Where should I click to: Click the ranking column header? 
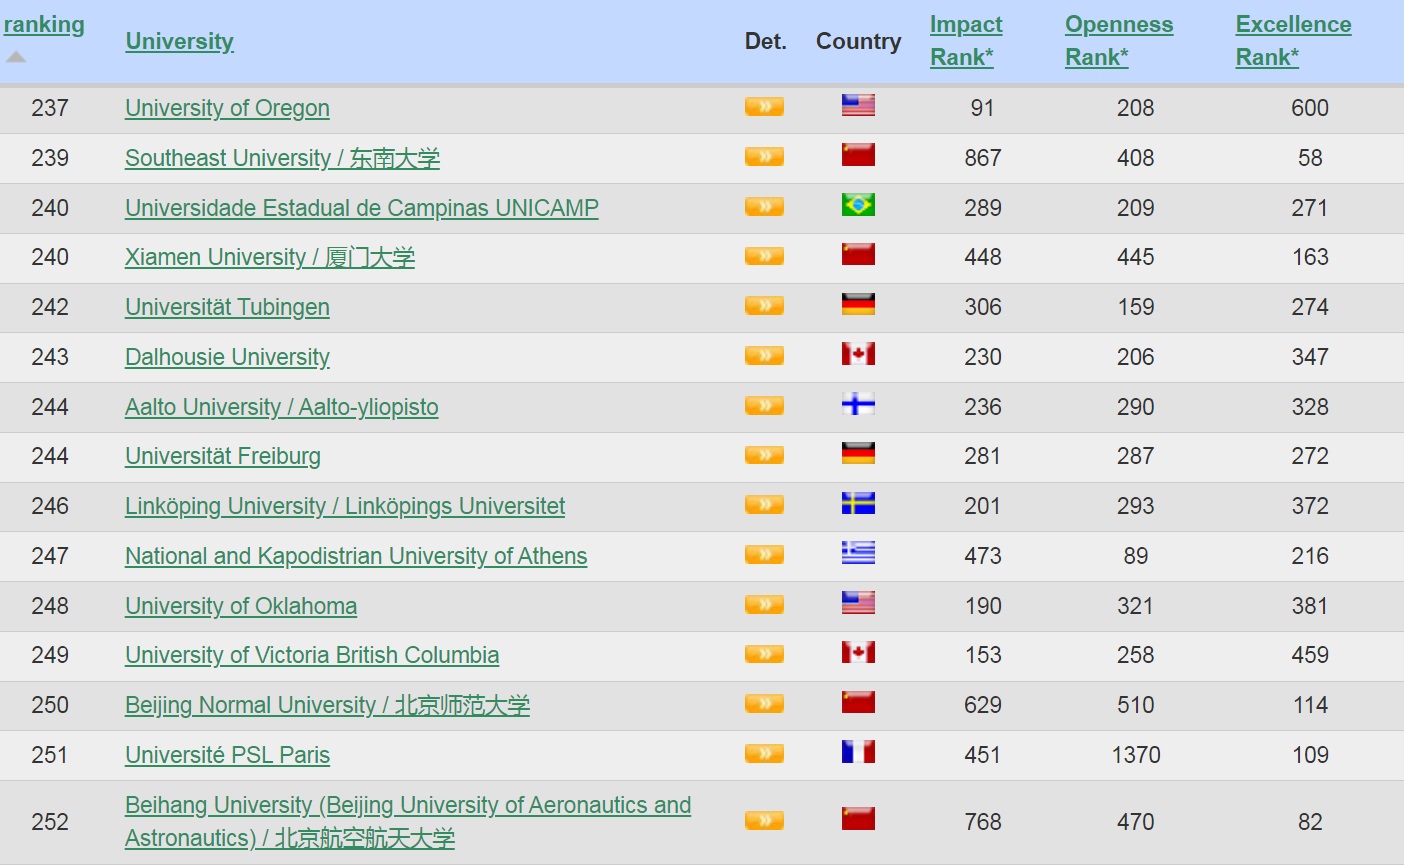click(44, 24)
